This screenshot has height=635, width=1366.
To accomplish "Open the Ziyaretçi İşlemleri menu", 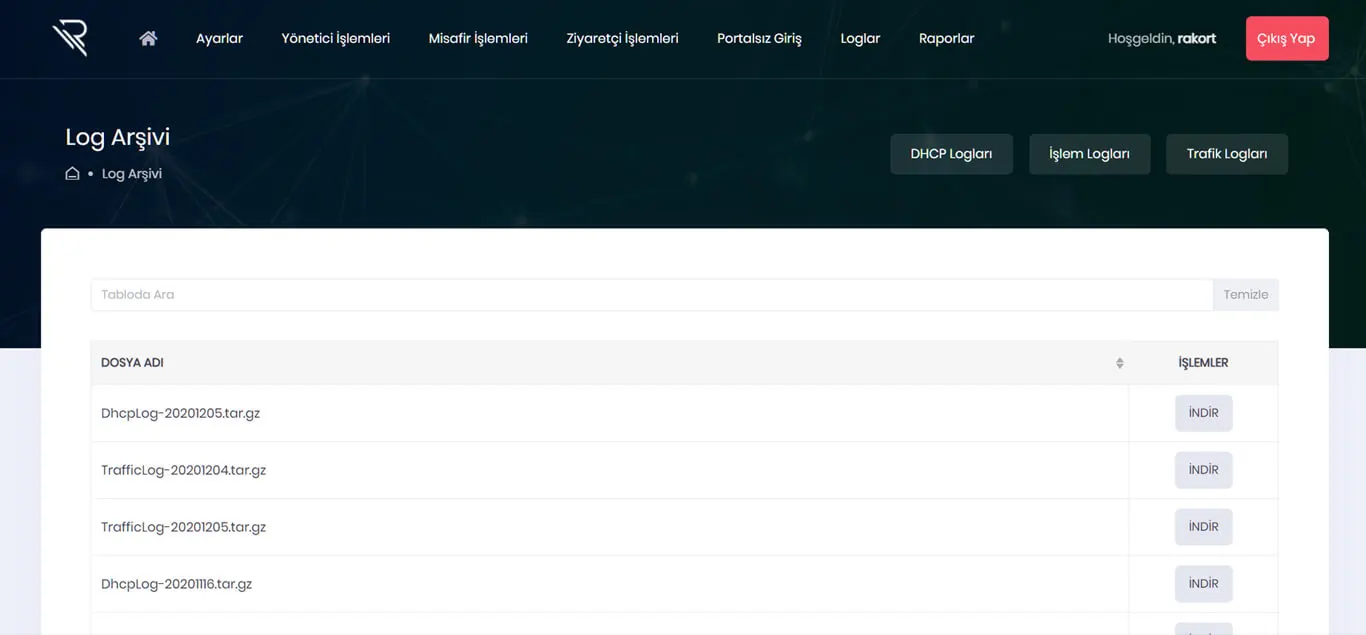I will pos(621,38).
